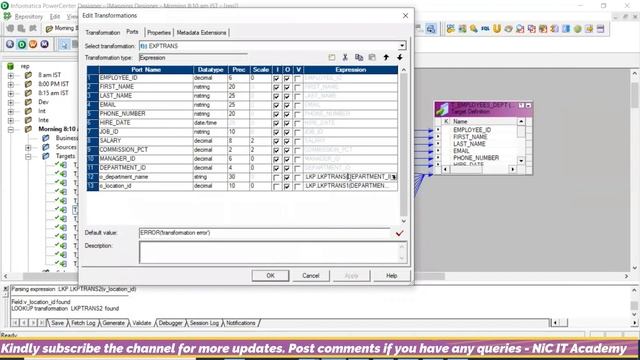This screenshot has height=360, width=640.
Task: Open the Repository menu
Action: (x=29, y=16)
